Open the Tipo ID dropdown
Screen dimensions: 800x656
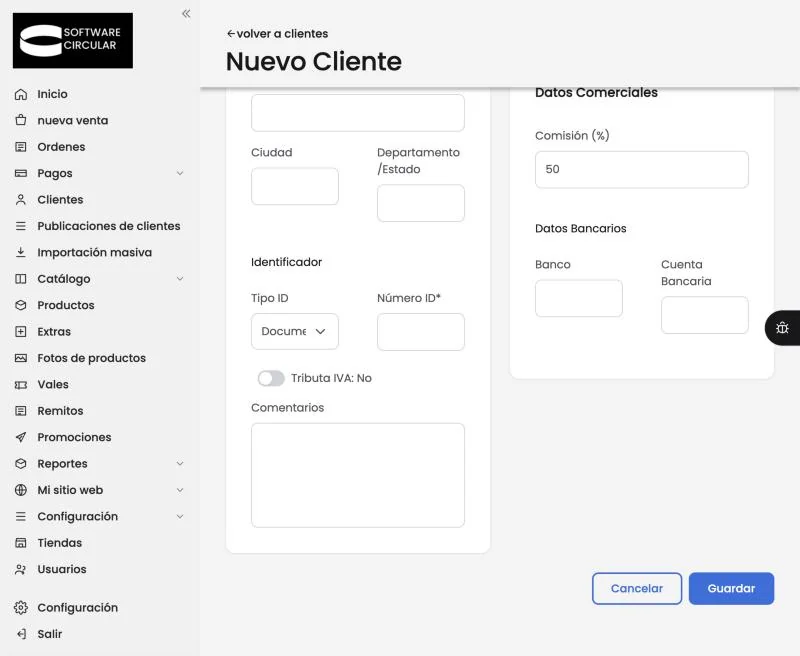click(295, 332)
